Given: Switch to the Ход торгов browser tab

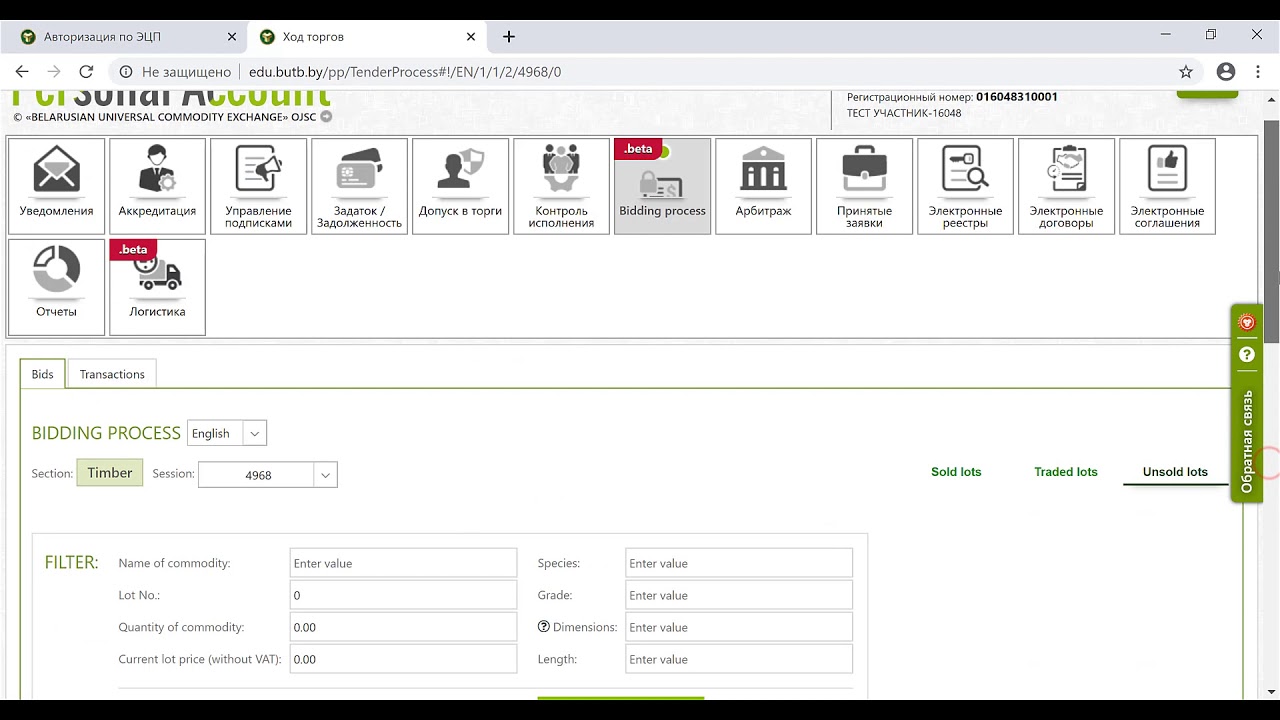Looking at the screenshot, I should [367, 37].
